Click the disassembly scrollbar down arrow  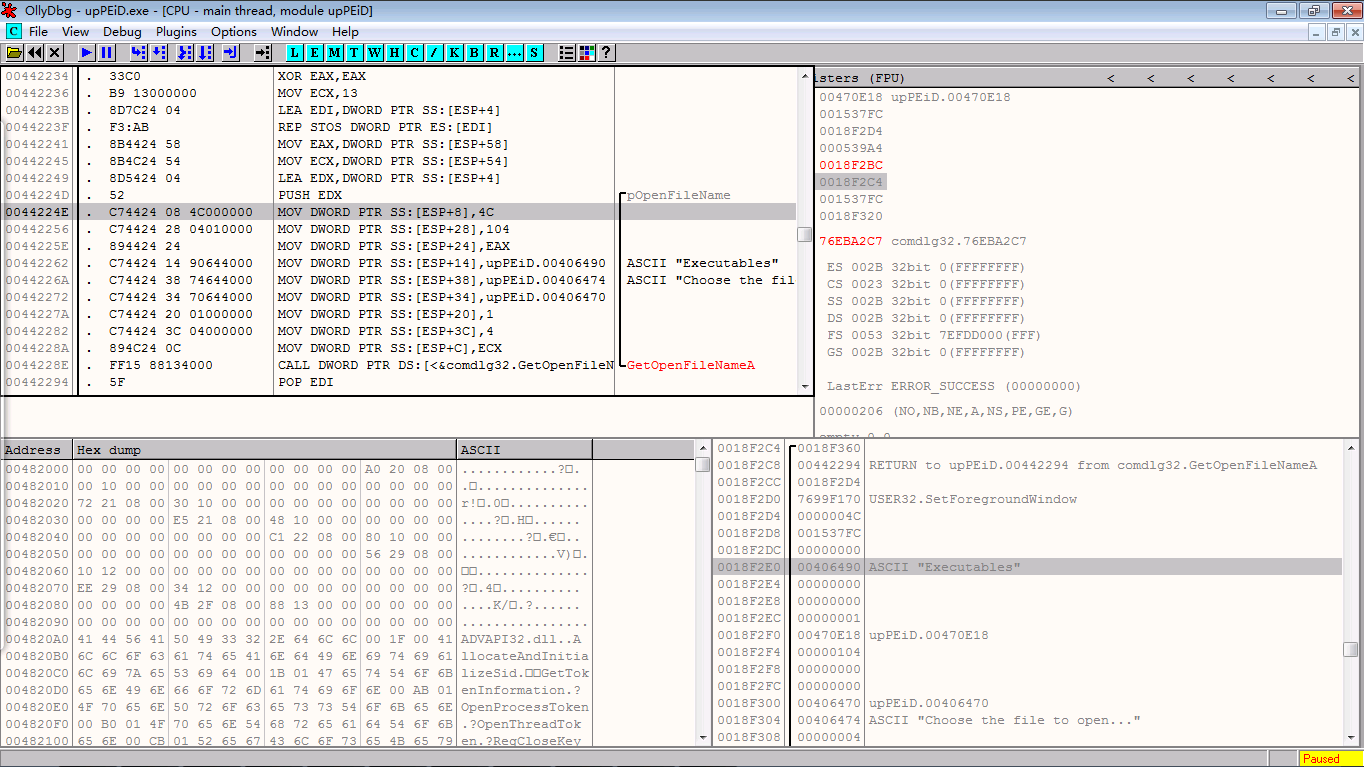pos(804,387)
